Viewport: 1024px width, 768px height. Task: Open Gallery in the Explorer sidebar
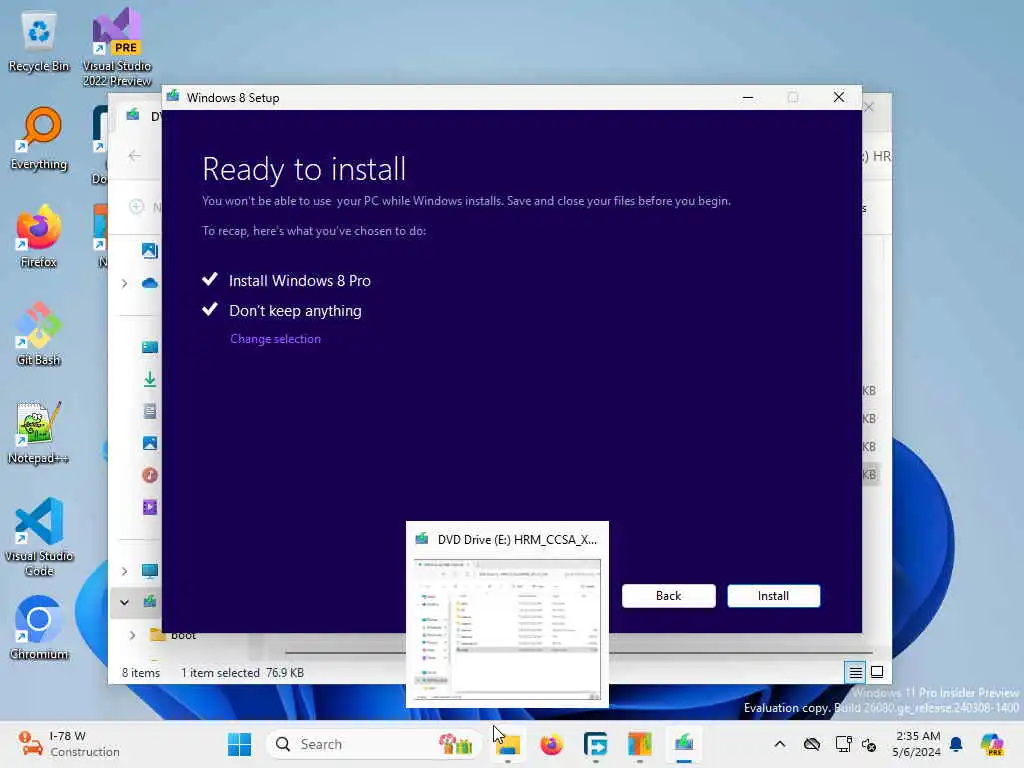coord(150,250)
